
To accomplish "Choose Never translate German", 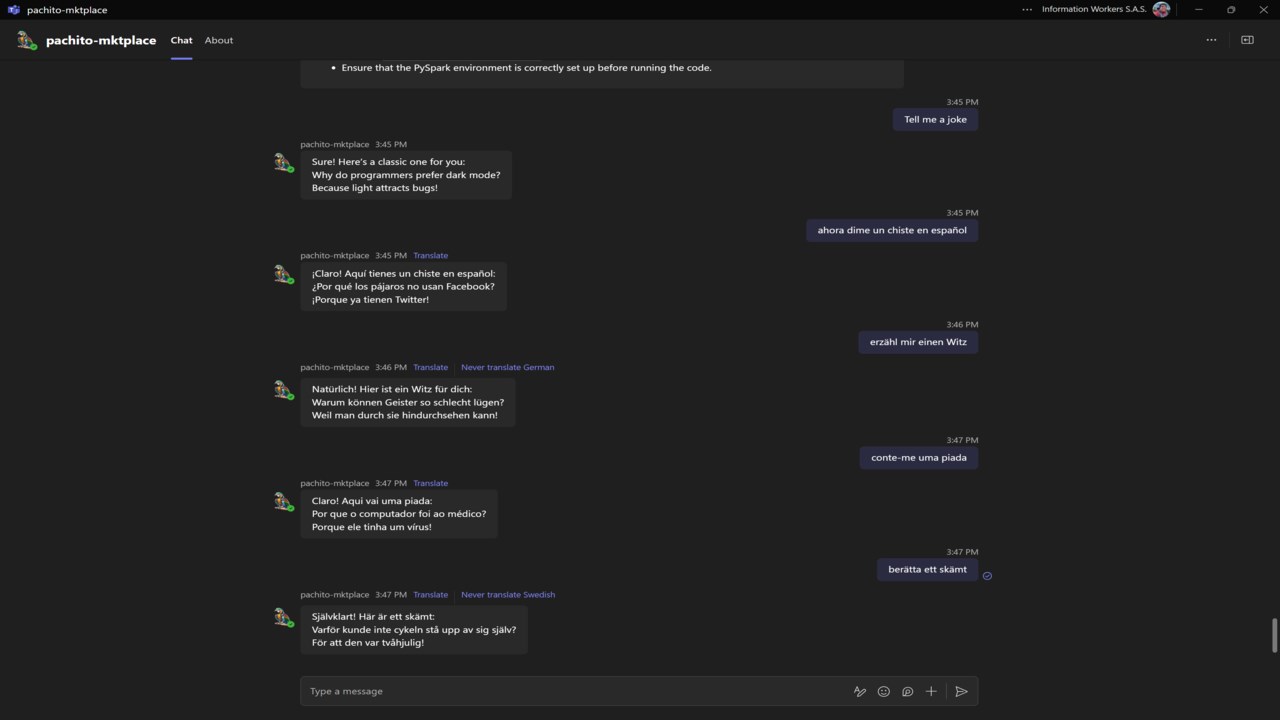I will click(x=507, y=367).
